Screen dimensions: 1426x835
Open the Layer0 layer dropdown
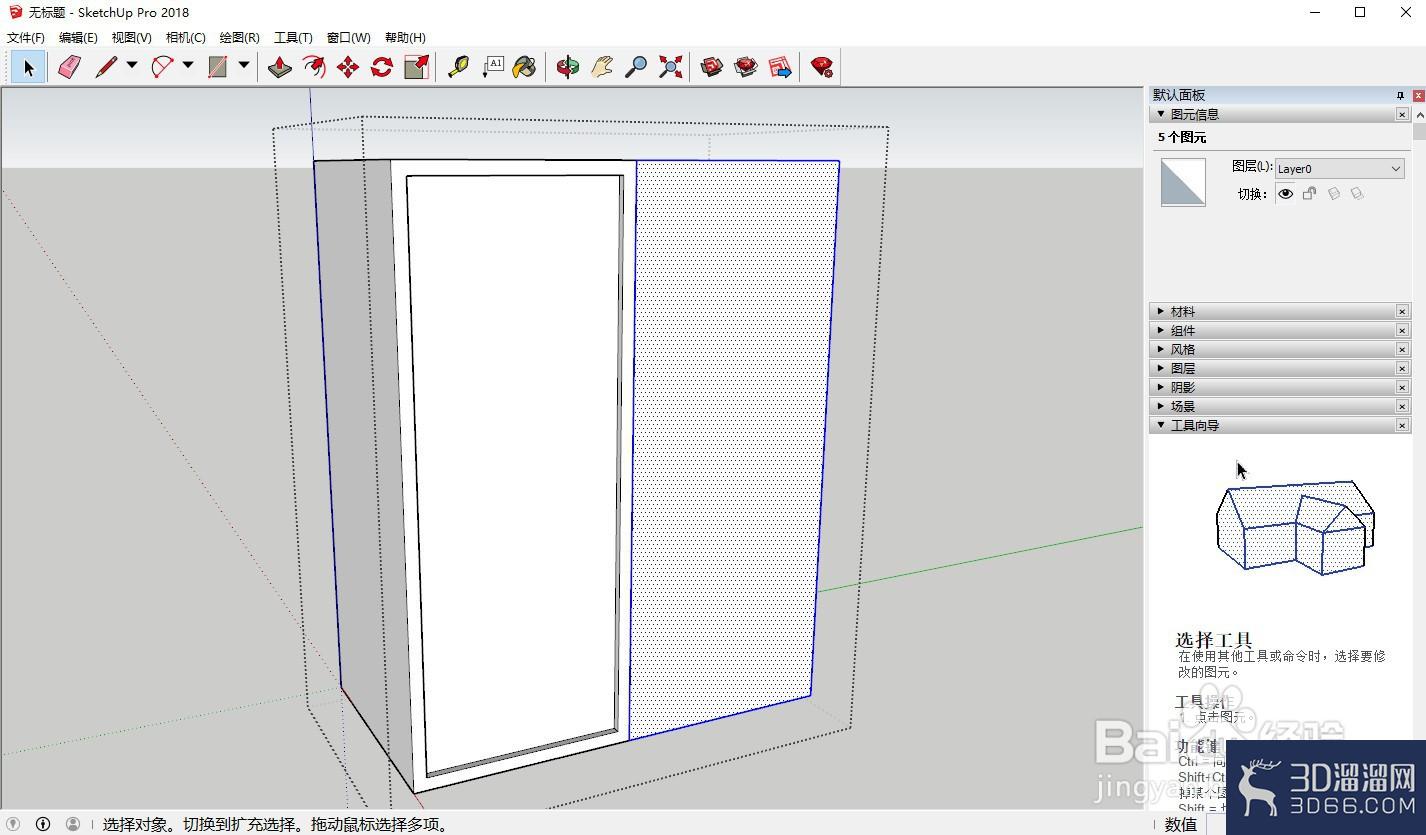tap(1339, 169)
